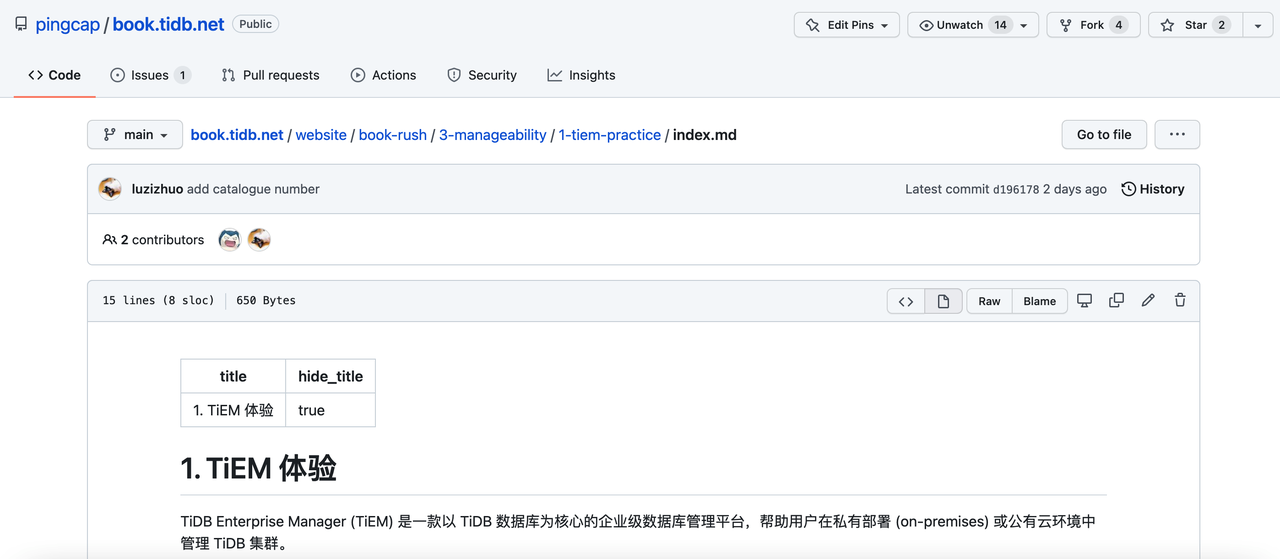Click the Issues count badge 1
Screen dimensions: 1280x559
(182, 75)
